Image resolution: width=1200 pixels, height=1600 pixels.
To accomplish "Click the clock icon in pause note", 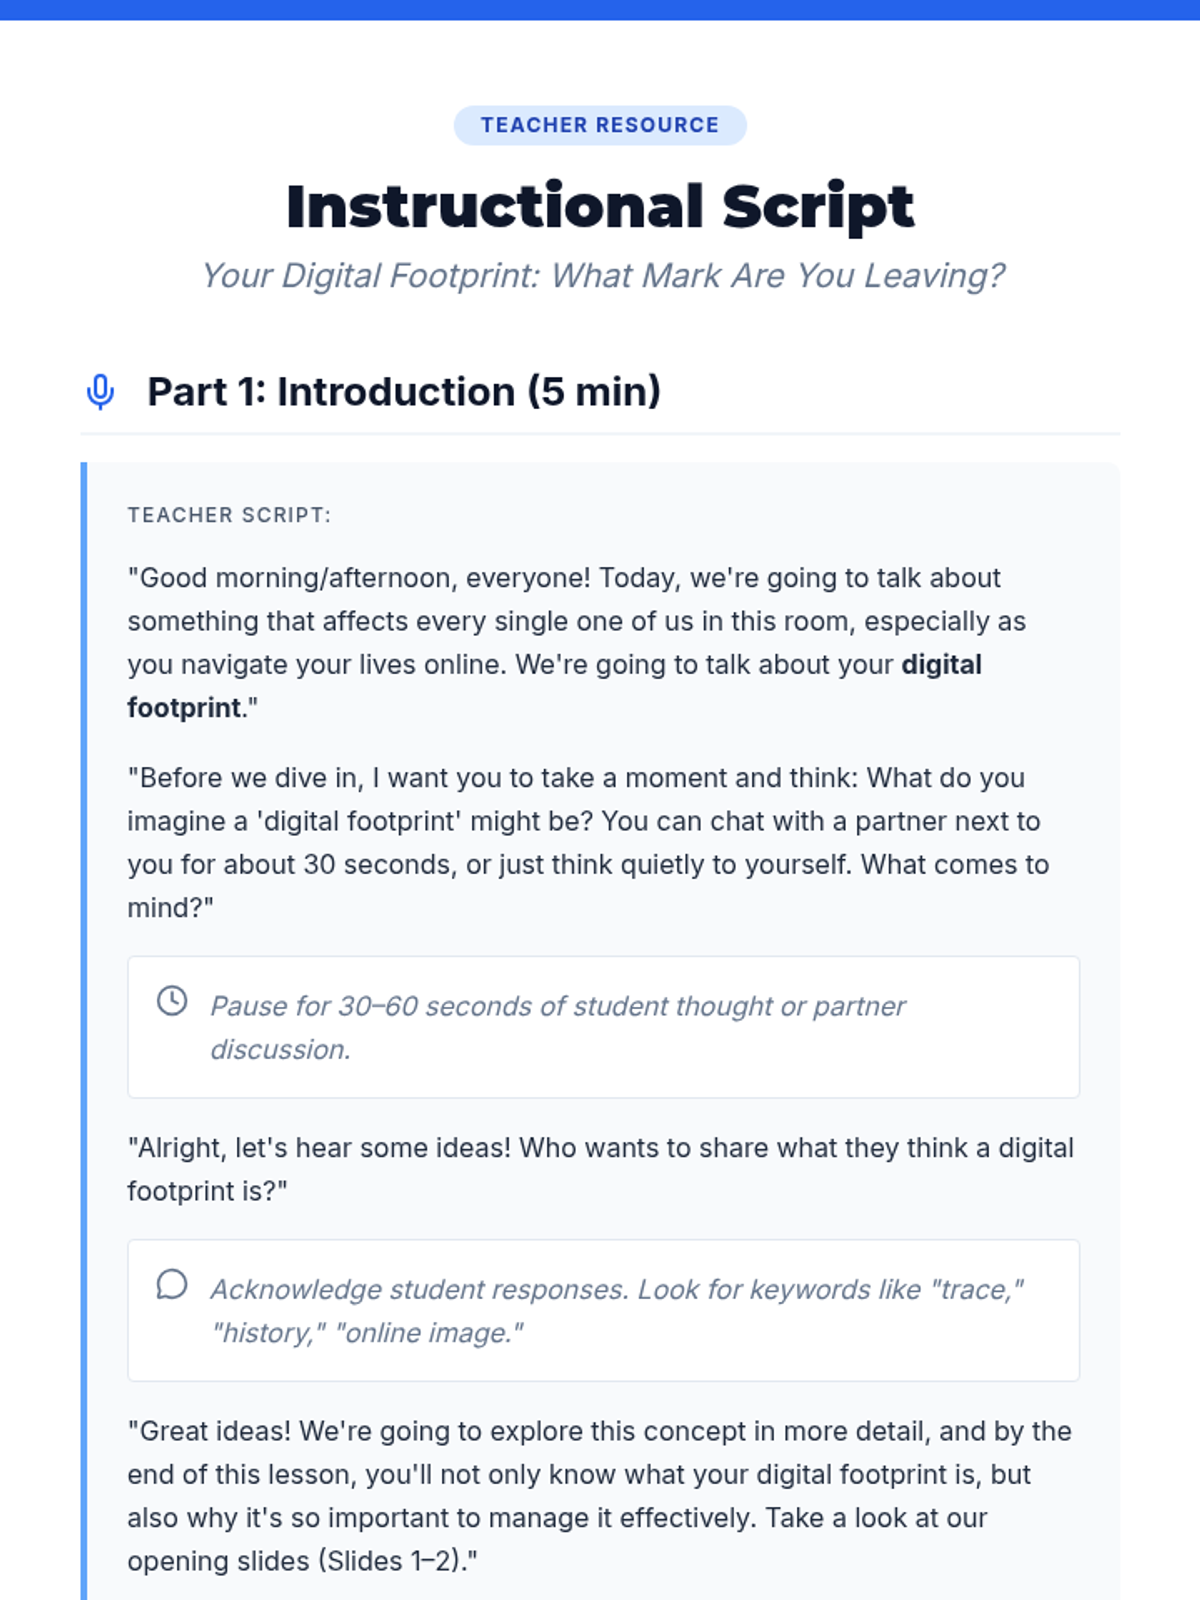I will (172, 1001).
